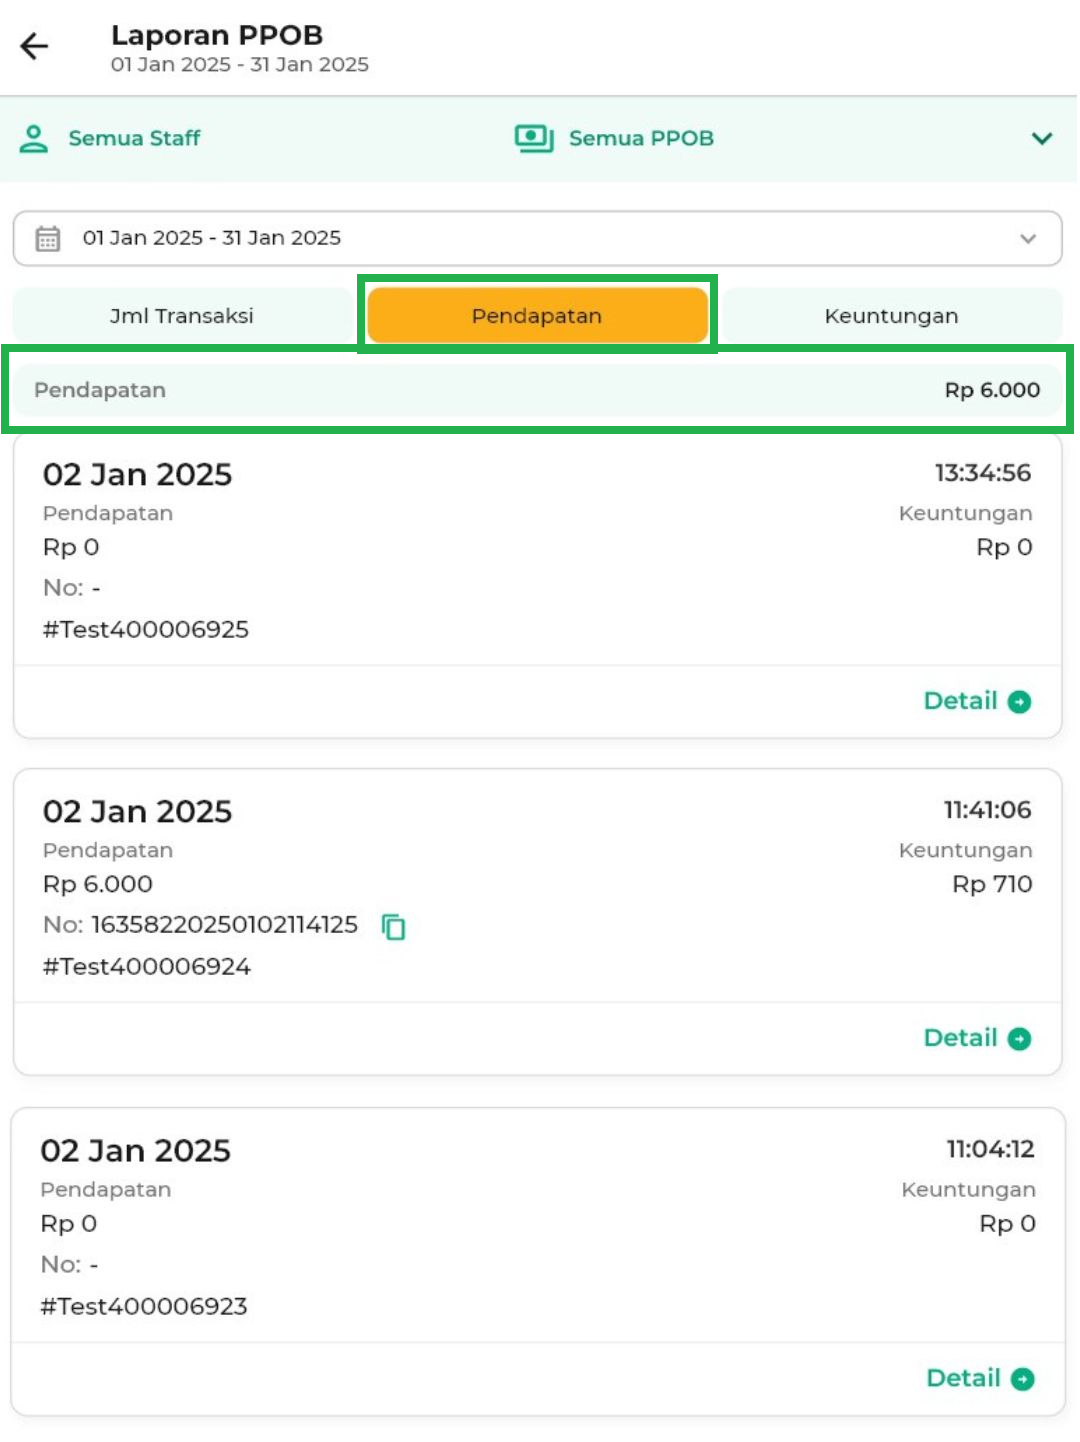The image size is (1080, 1442).
Task: Click the Pendapatan Rp 6.000 summary row
Action: coord(537,390)
